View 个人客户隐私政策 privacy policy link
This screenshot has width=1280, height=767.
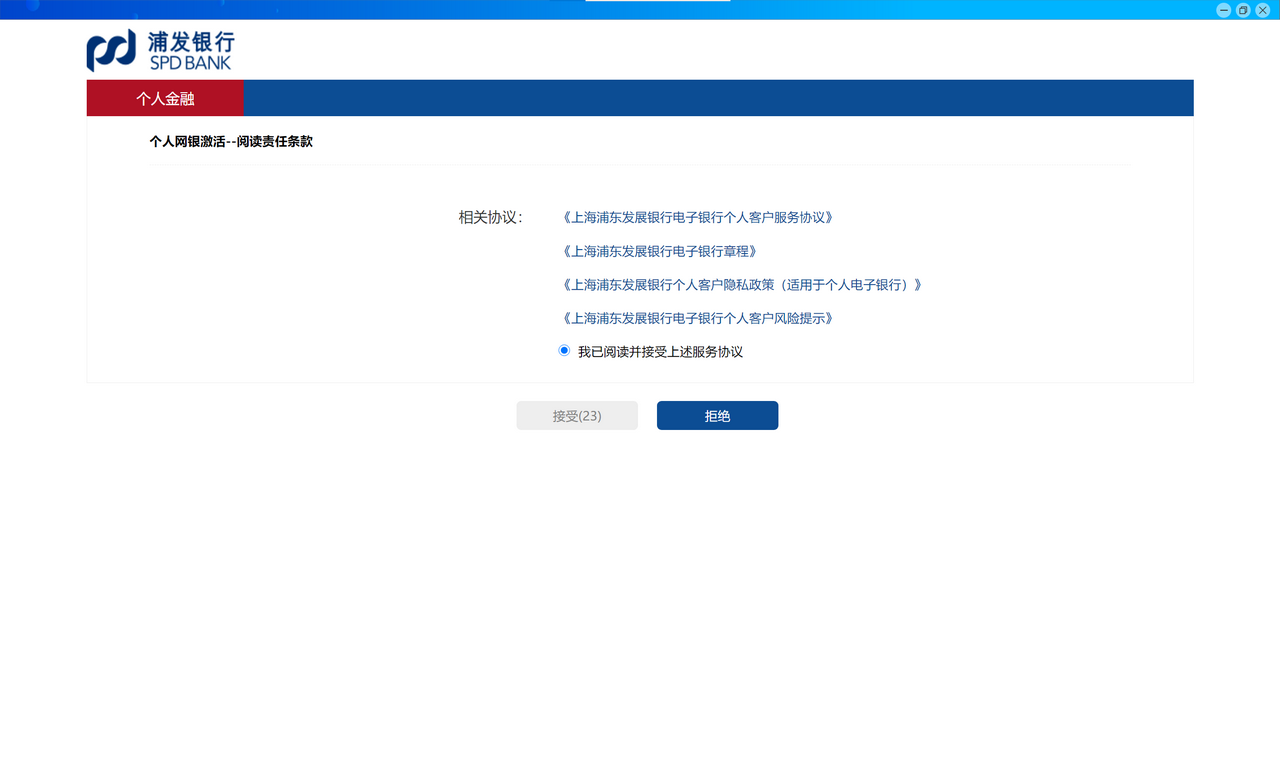tap(741, 285)
